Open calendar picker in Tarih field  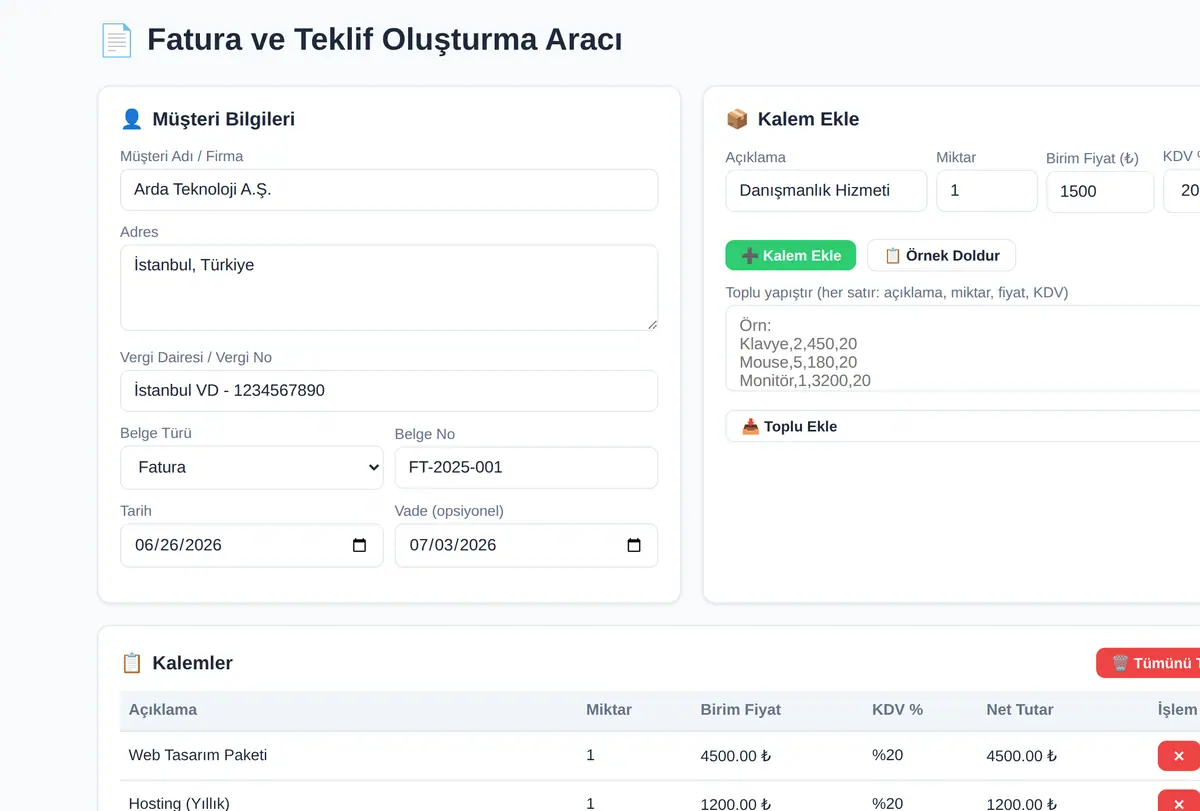click(x=360, y=545)
